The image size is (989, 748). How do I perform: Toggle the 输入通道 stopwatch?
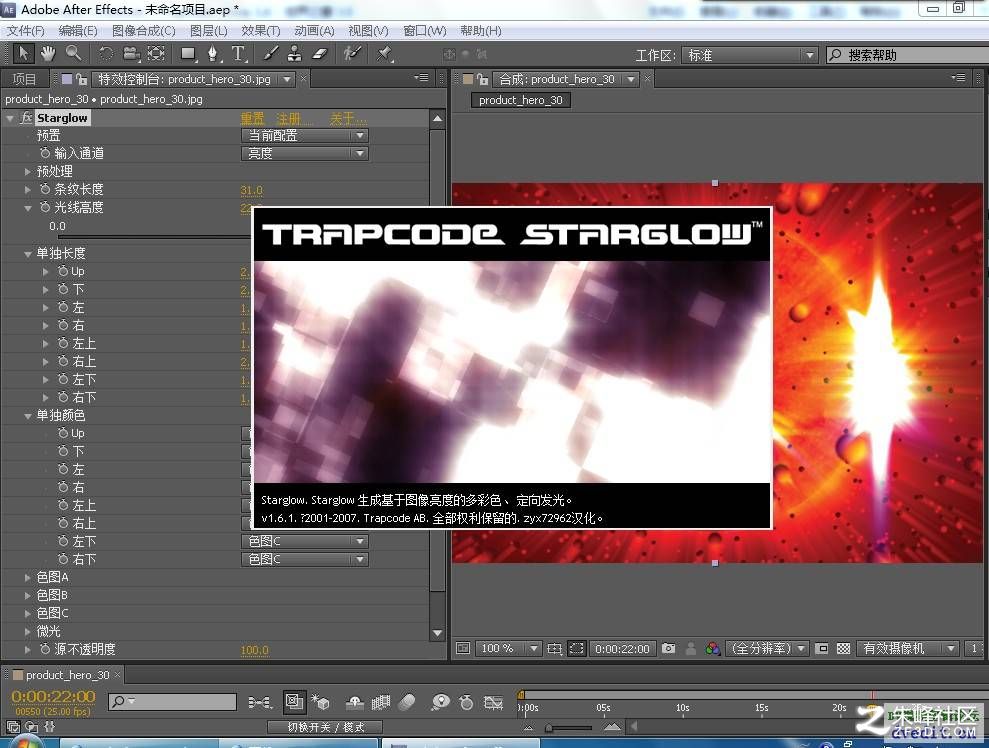45,153
